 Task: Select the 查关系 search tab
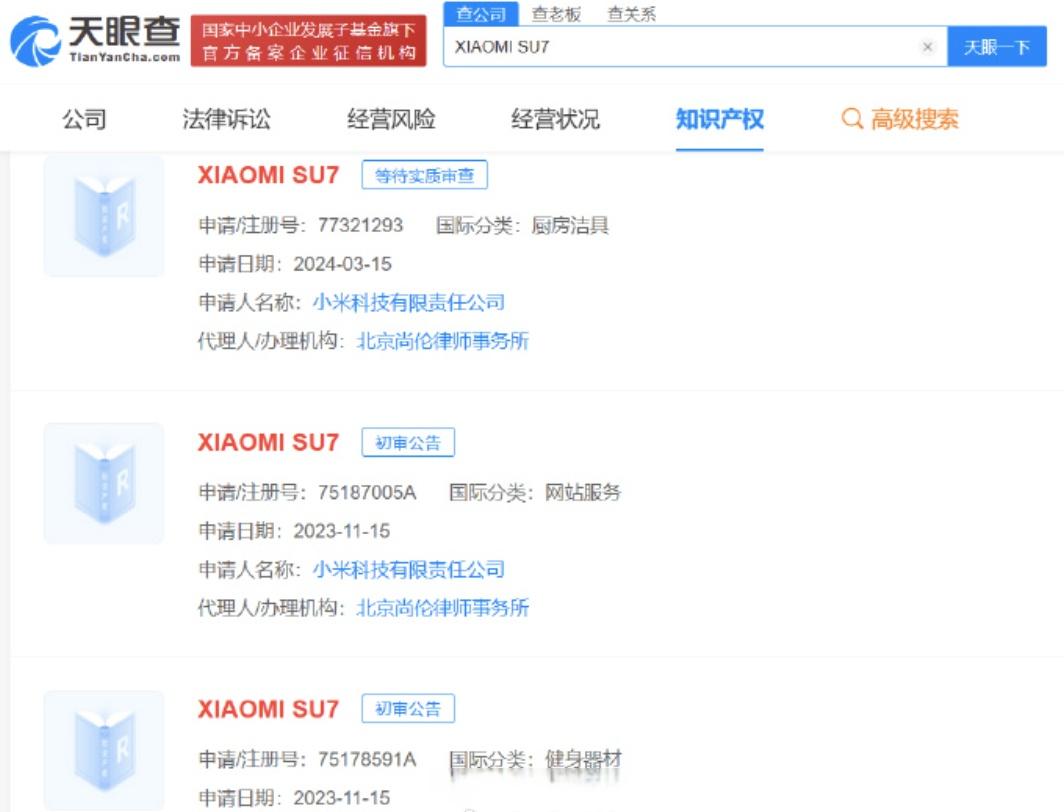coord(632,14)
